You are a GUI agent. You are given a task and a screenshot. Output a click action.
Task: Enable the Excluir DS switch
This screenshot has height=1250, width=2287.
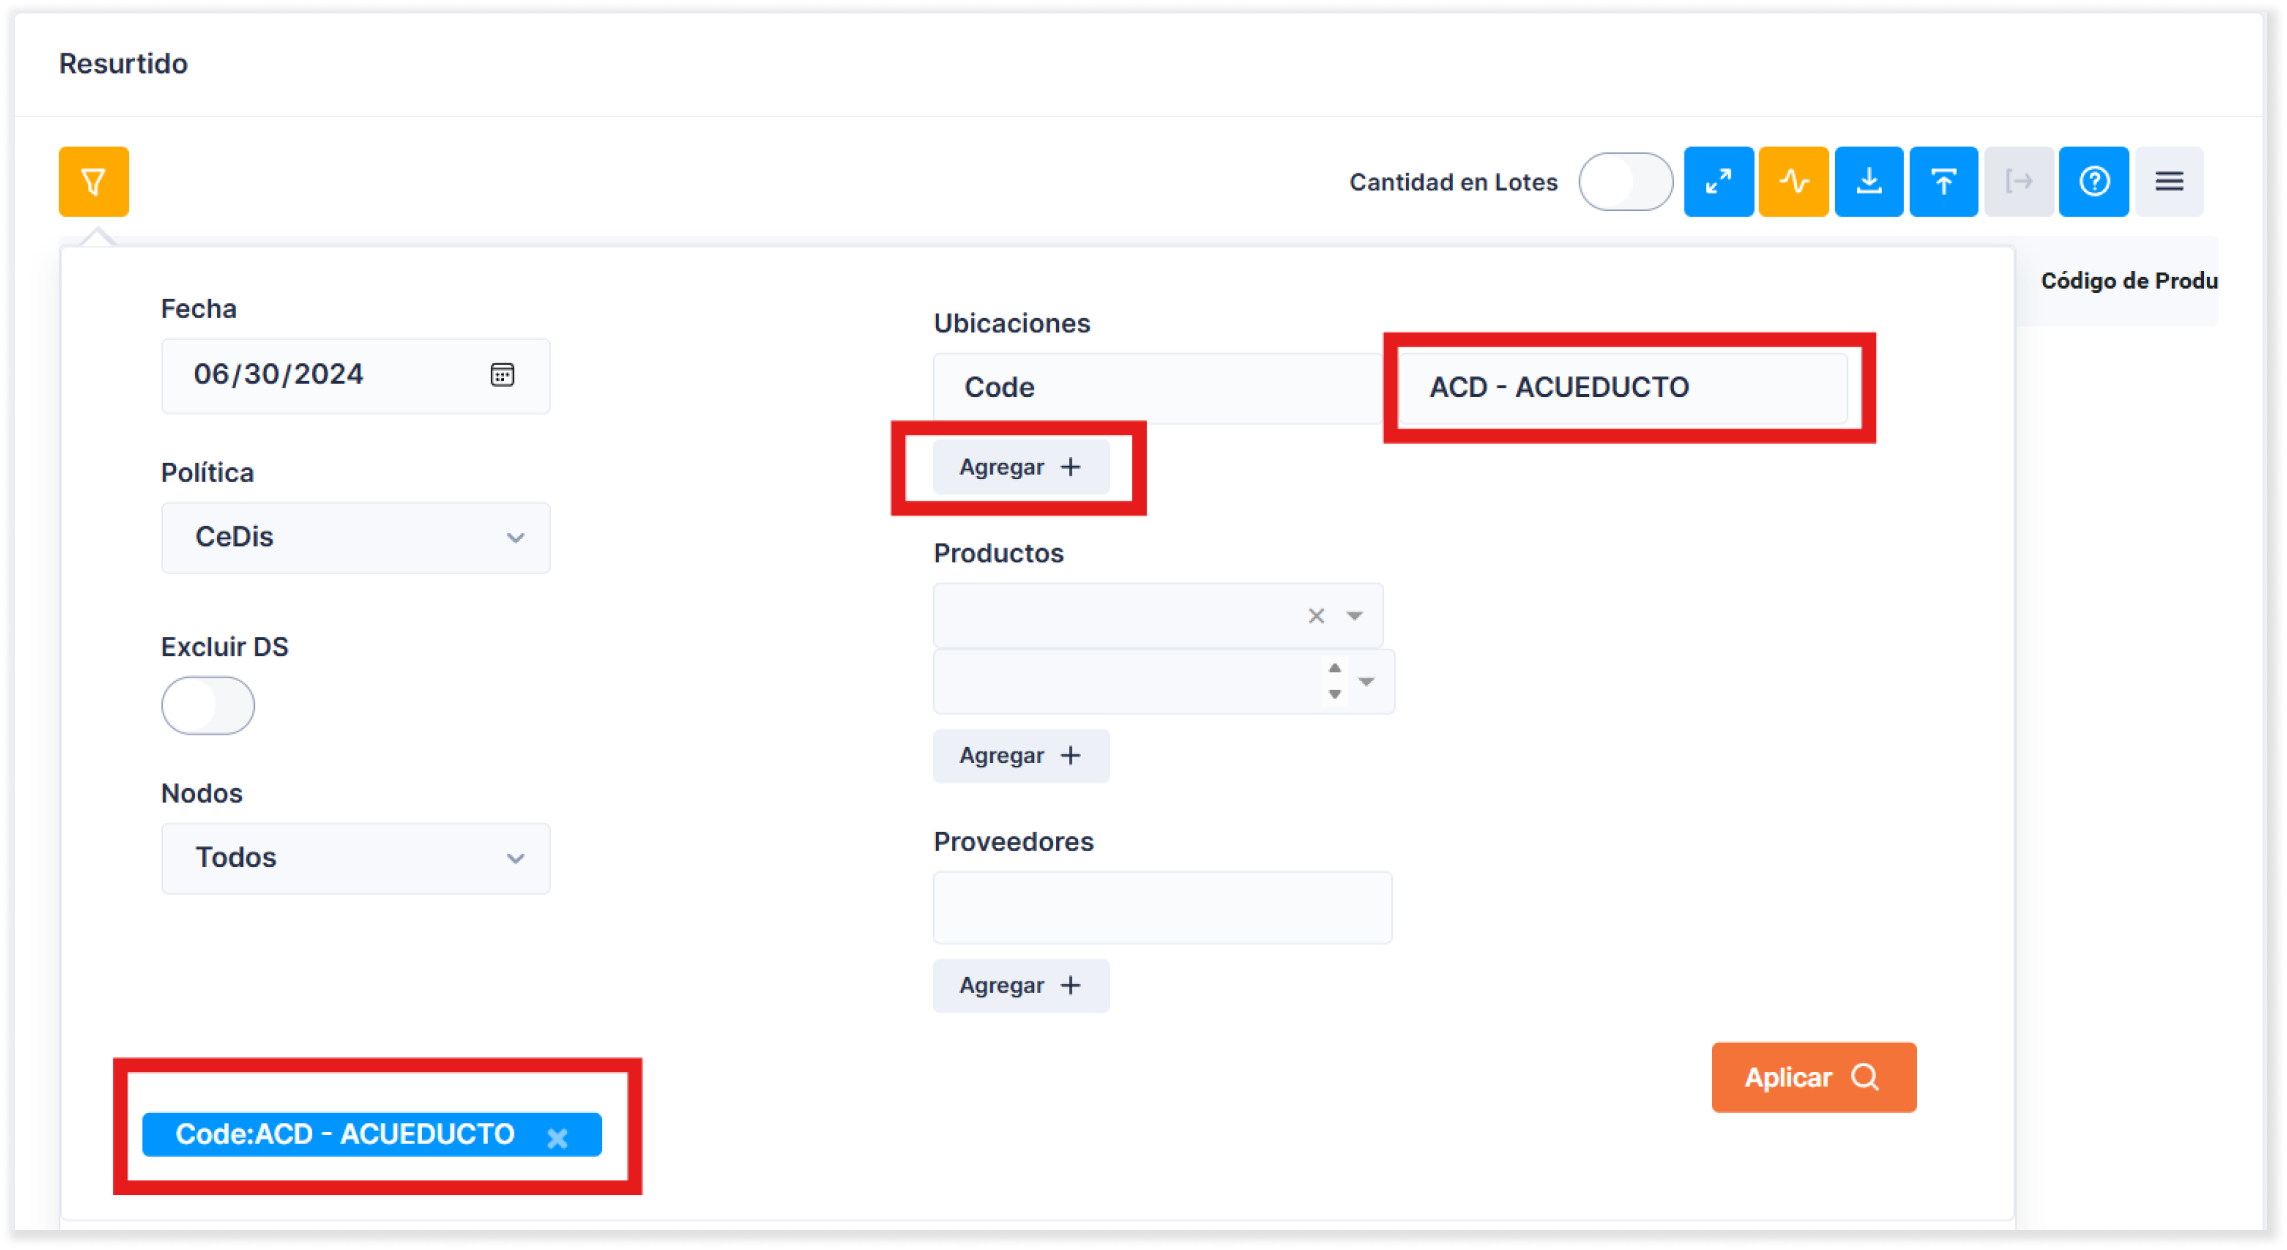[x=208, y=706]
